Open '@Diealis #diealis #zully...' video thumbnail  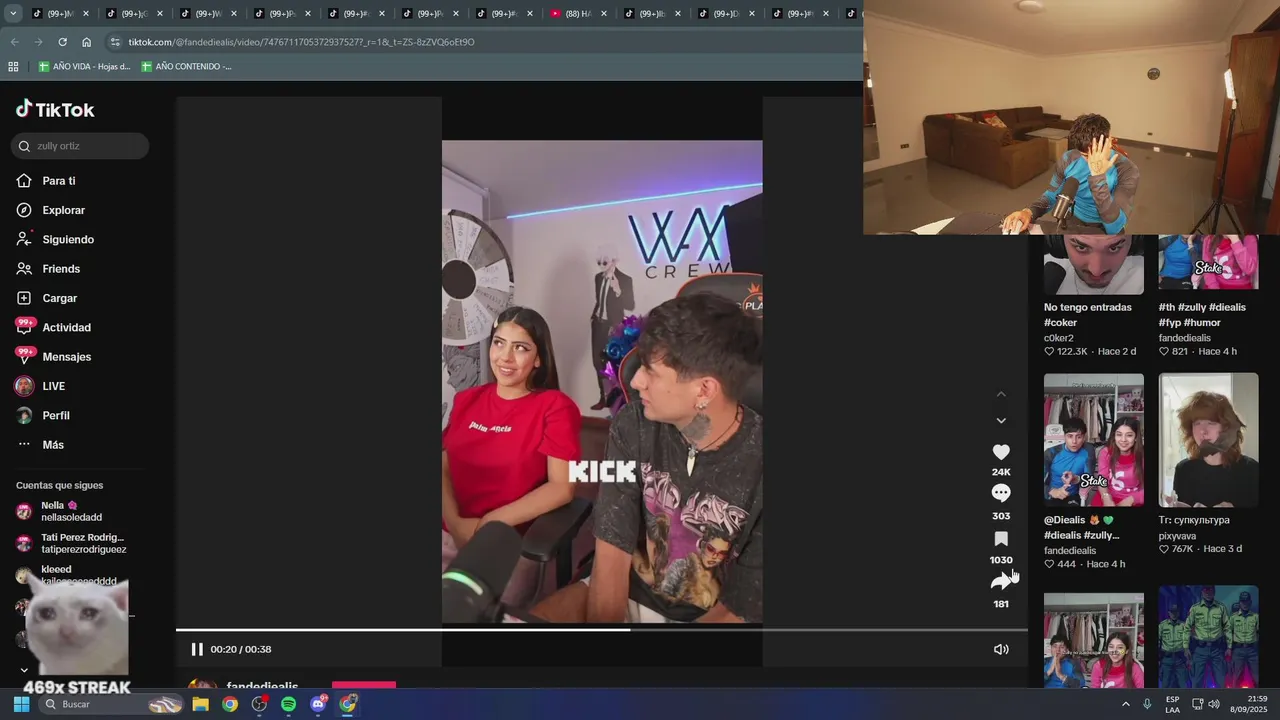[x=1094, y=440]
